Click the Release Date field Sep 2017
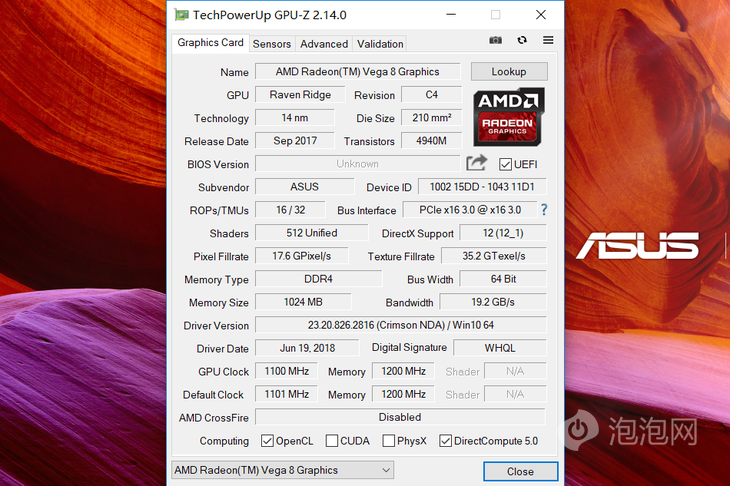Image resolution: width=730 pixels, height=486 pixels. click(x=295, y=141)
